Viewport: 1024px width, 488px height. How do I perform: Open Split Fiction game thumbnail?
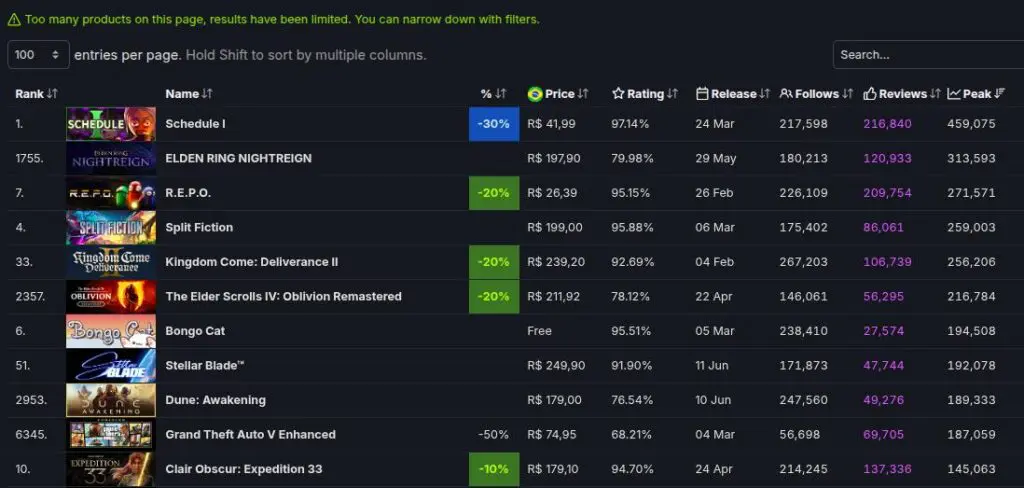(x=111, y=228)
